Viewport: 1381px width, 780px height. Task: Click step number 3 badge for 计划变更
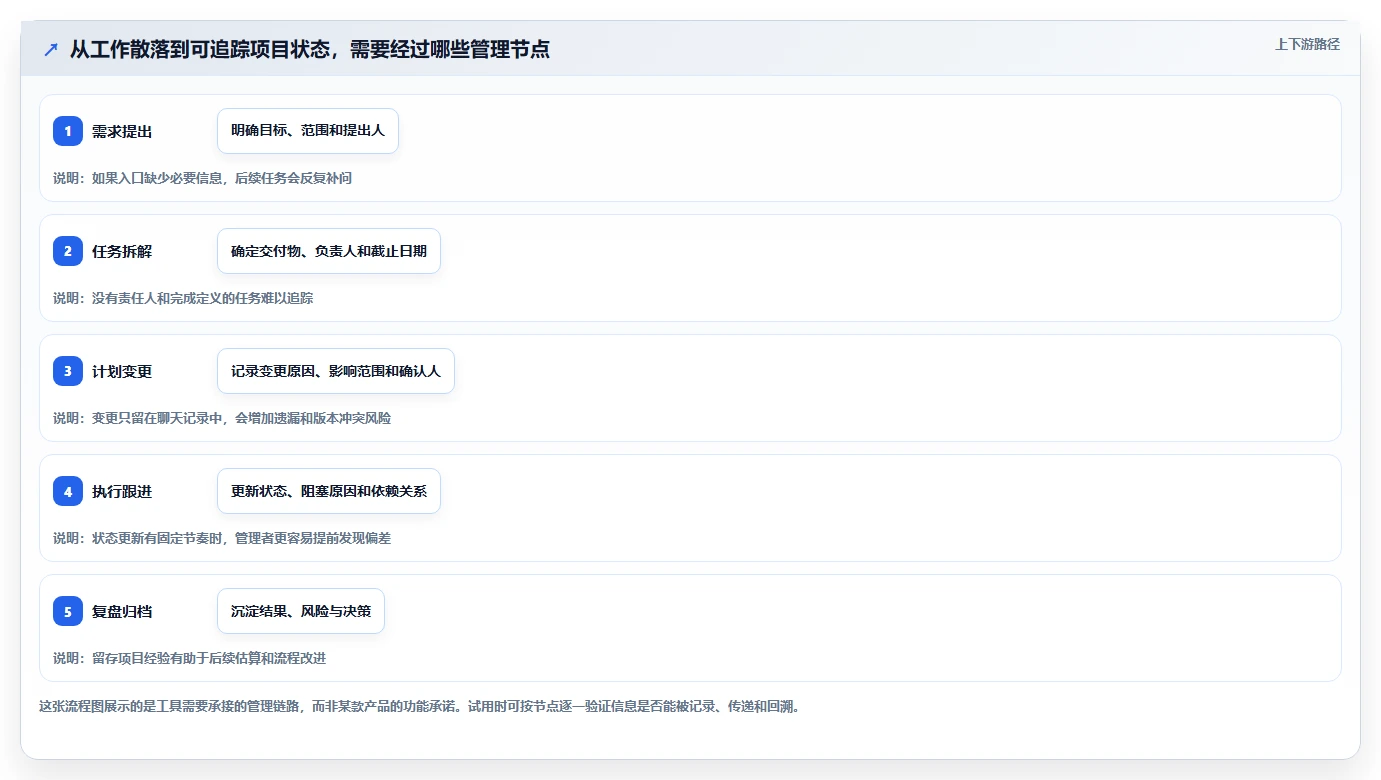click(x=68, y=371)
